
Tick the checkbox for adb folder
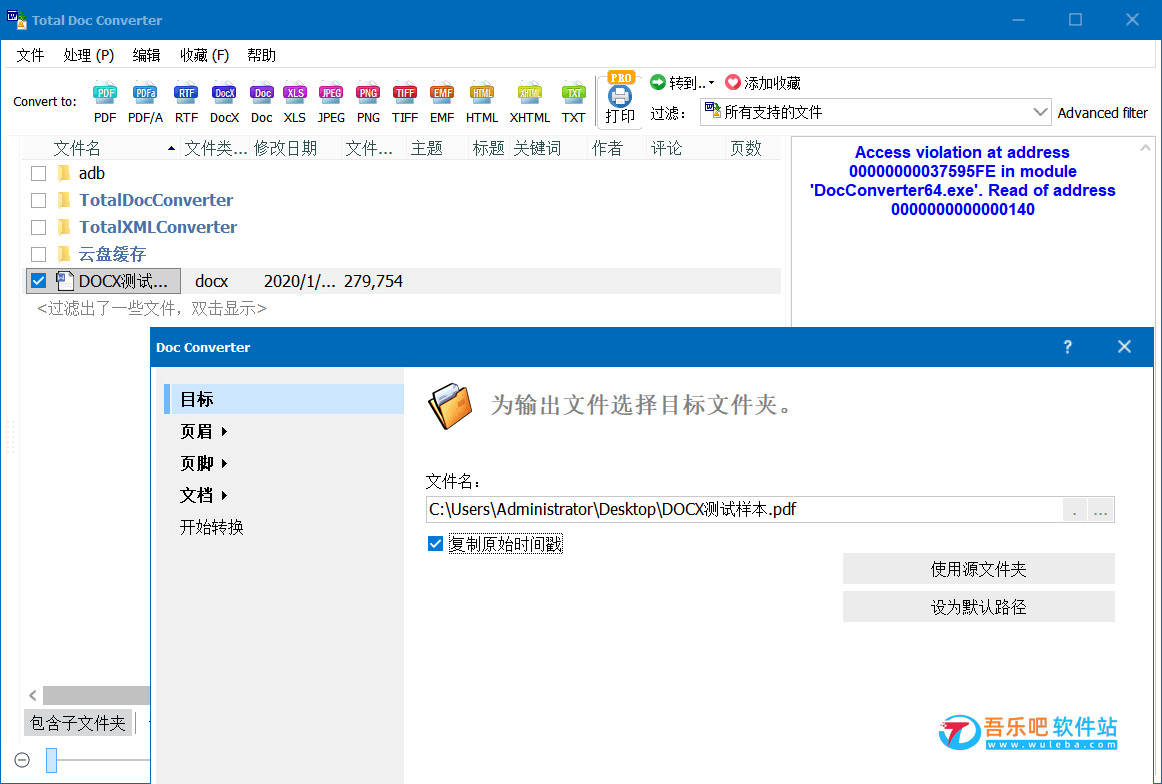coord(39,173)
